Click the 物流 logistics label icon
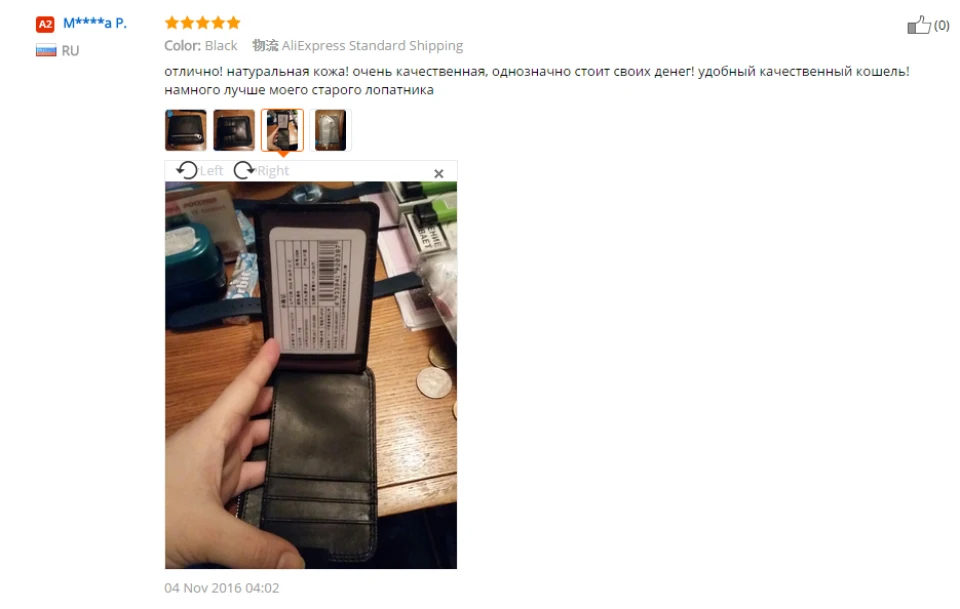Image resolution: width=960 pixels, height=609 pixels. click(x=265, y=45)
